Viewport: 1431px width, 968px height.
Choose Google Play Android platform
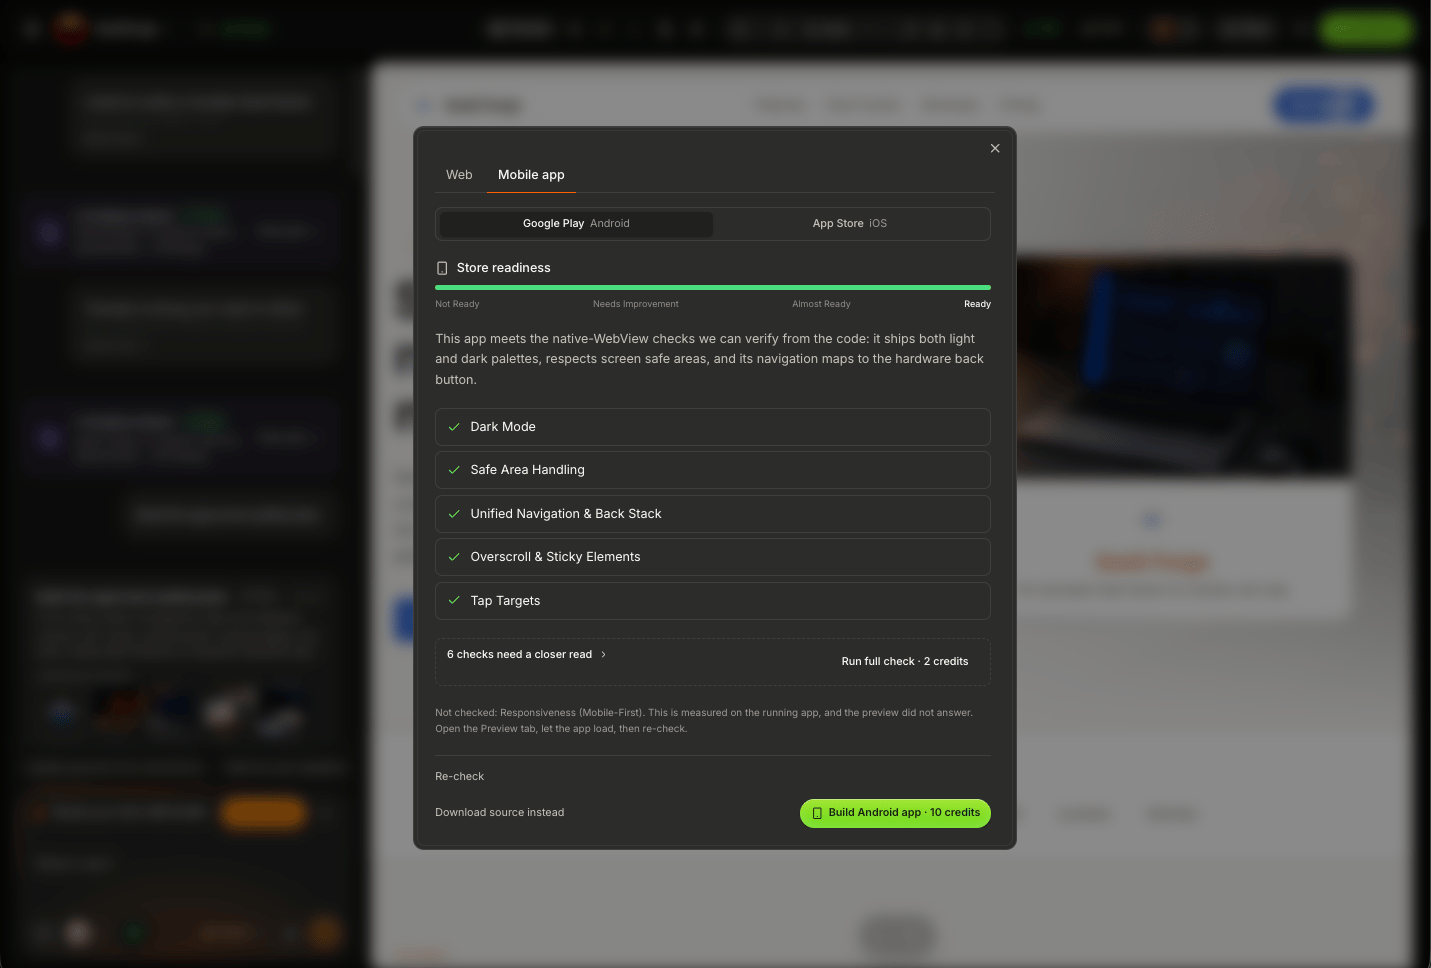(x=576, y=224)
